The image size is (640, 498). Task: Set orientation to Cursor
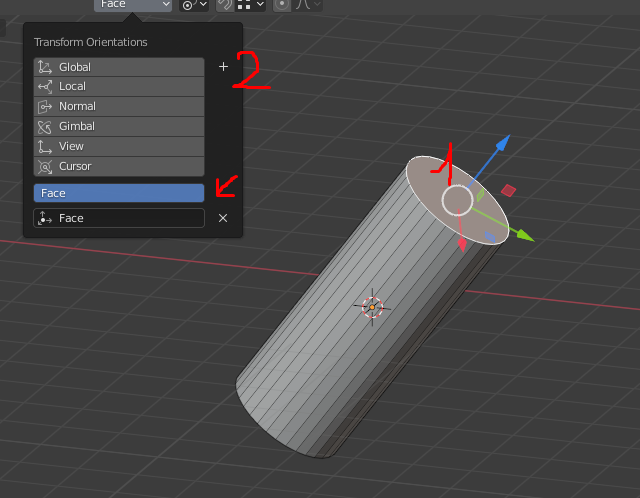pyautogui.click(x=118, y=166)
